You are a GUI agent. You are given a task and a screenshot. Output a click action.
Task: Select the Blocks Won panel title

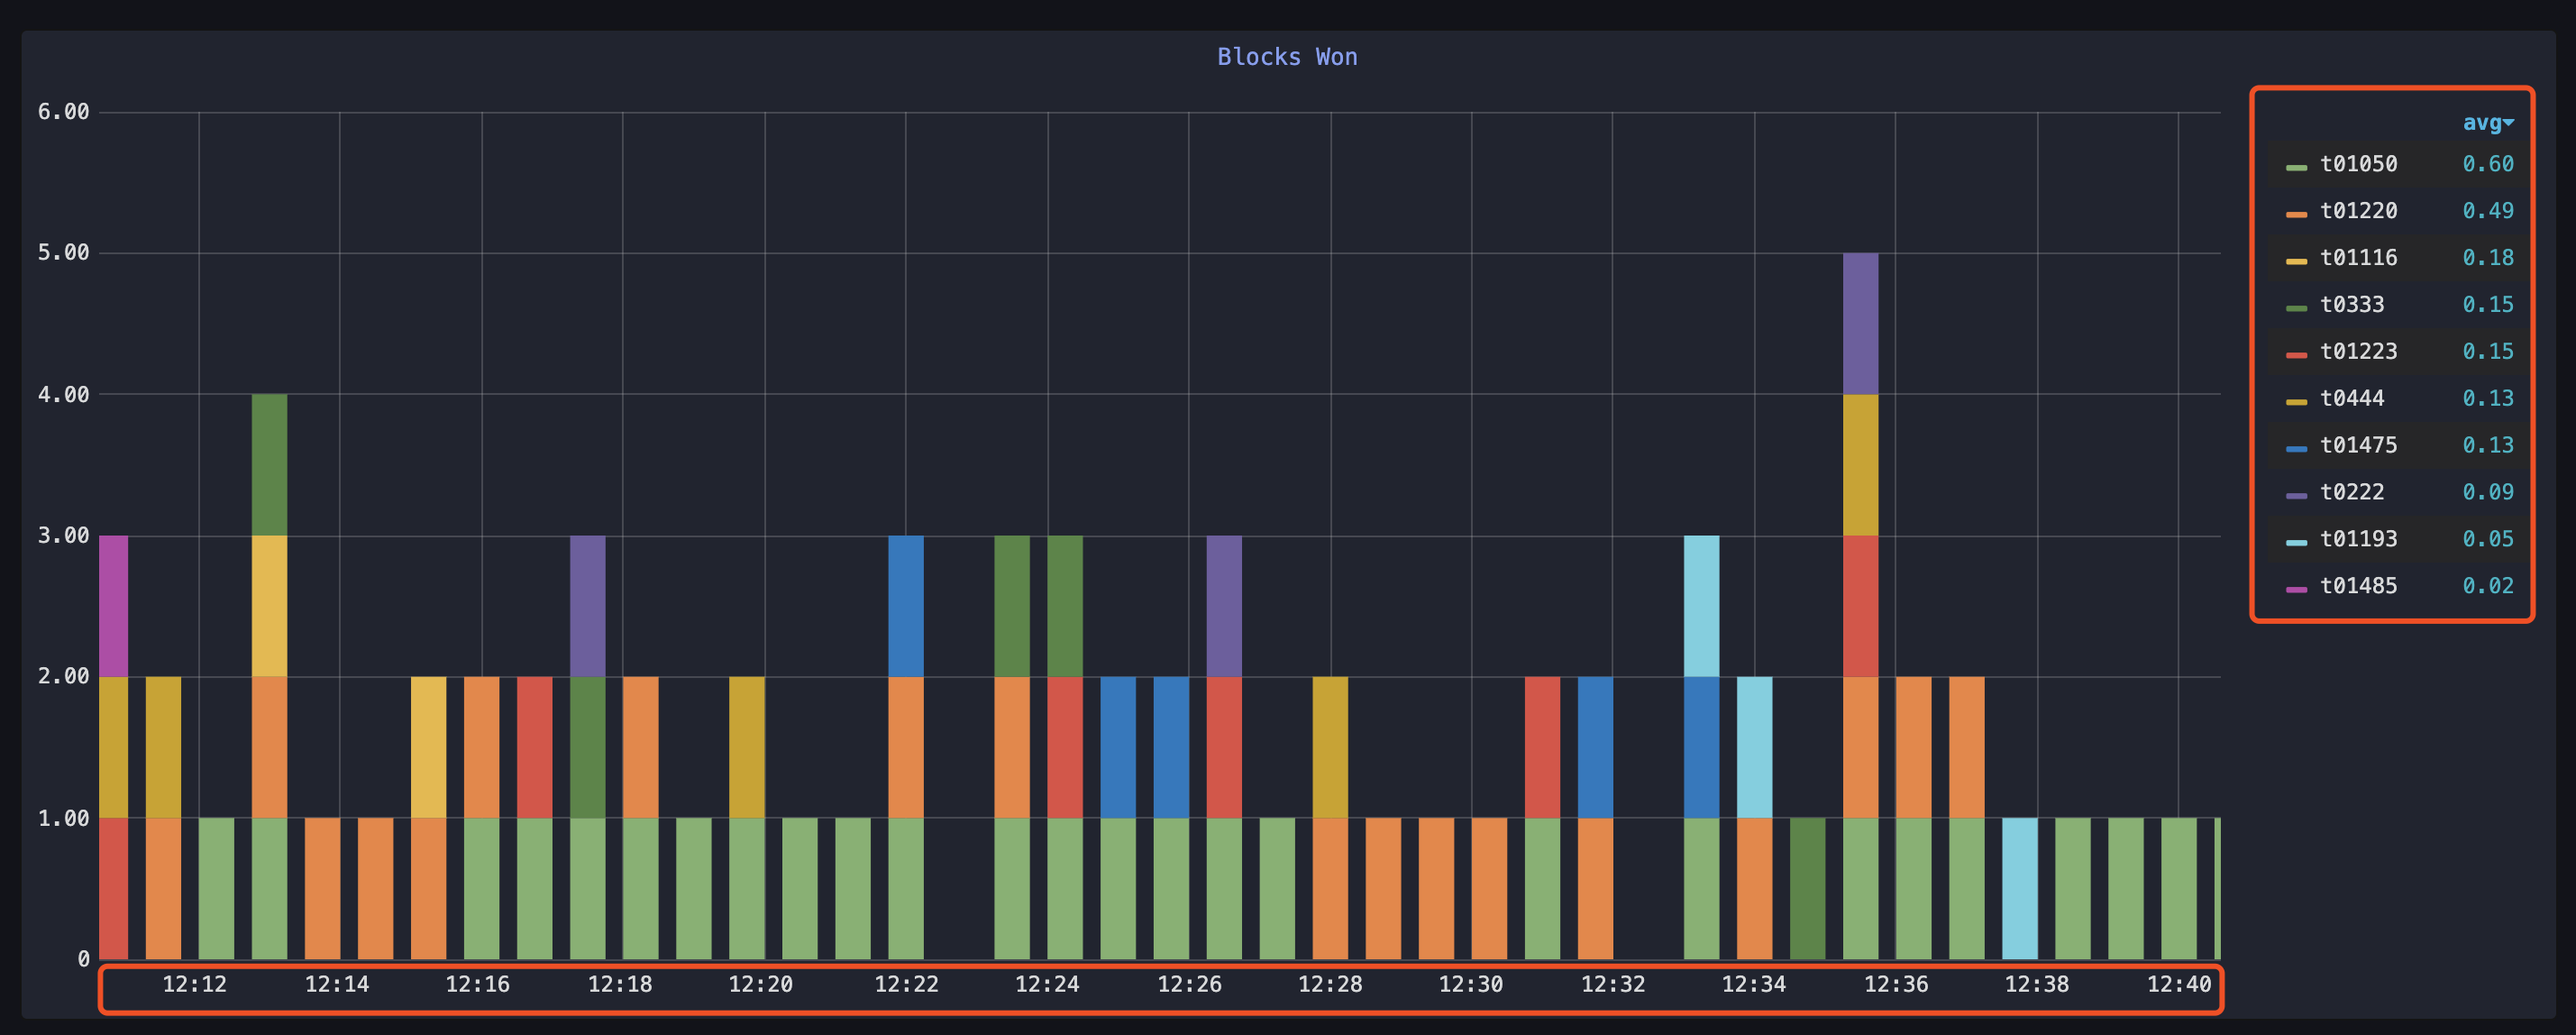(1286, 57)
